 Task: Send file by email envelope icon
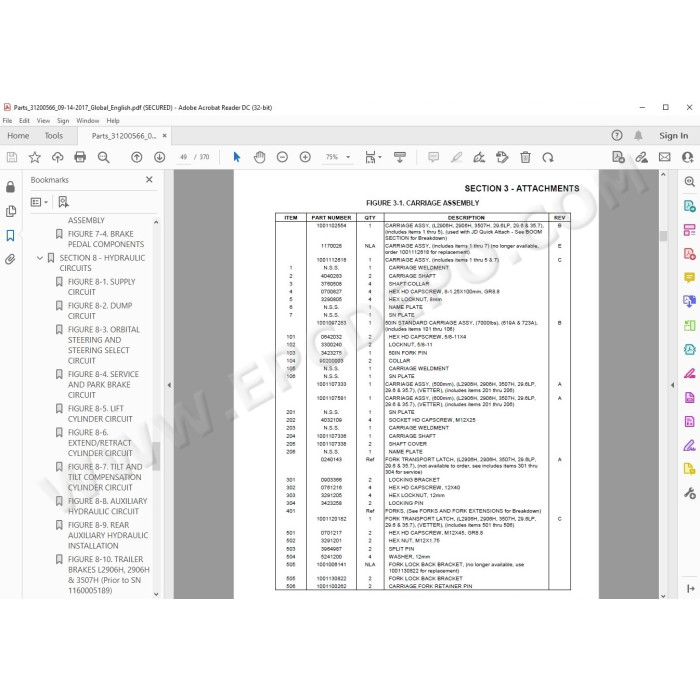[664, 157]
